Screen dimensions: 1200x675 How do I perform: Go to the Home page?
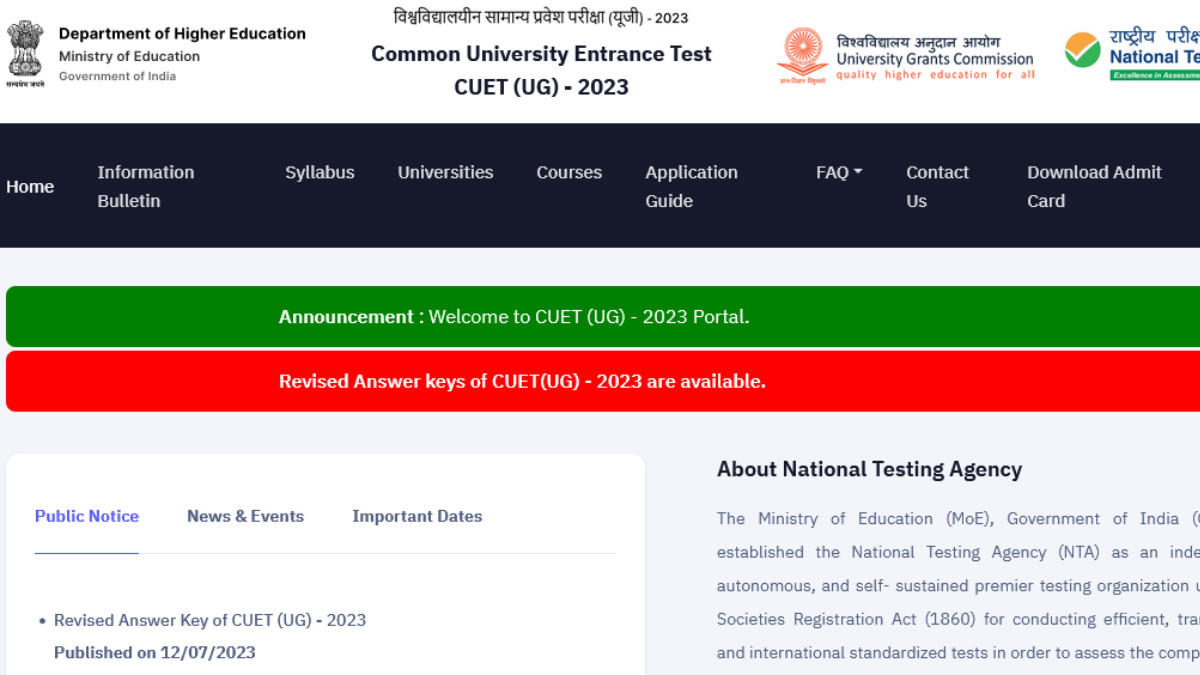point(30,186)
